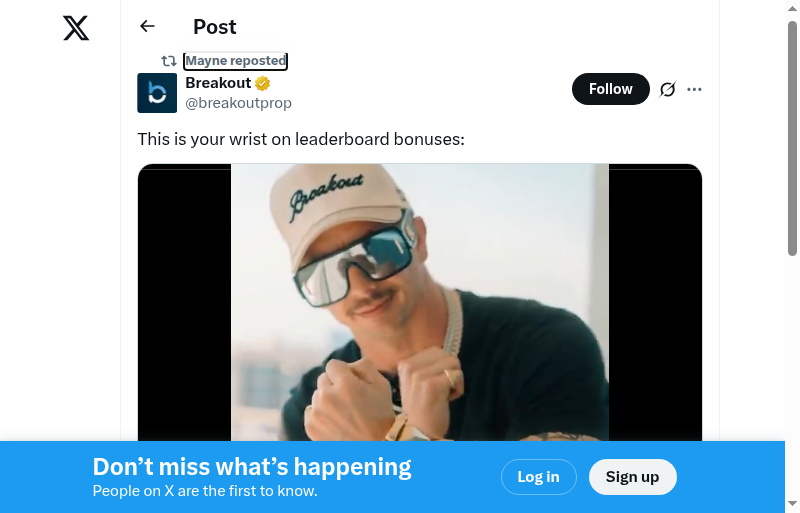800x513 pixels.
Task: Open the post's more options menu
Action: [695, 89]
